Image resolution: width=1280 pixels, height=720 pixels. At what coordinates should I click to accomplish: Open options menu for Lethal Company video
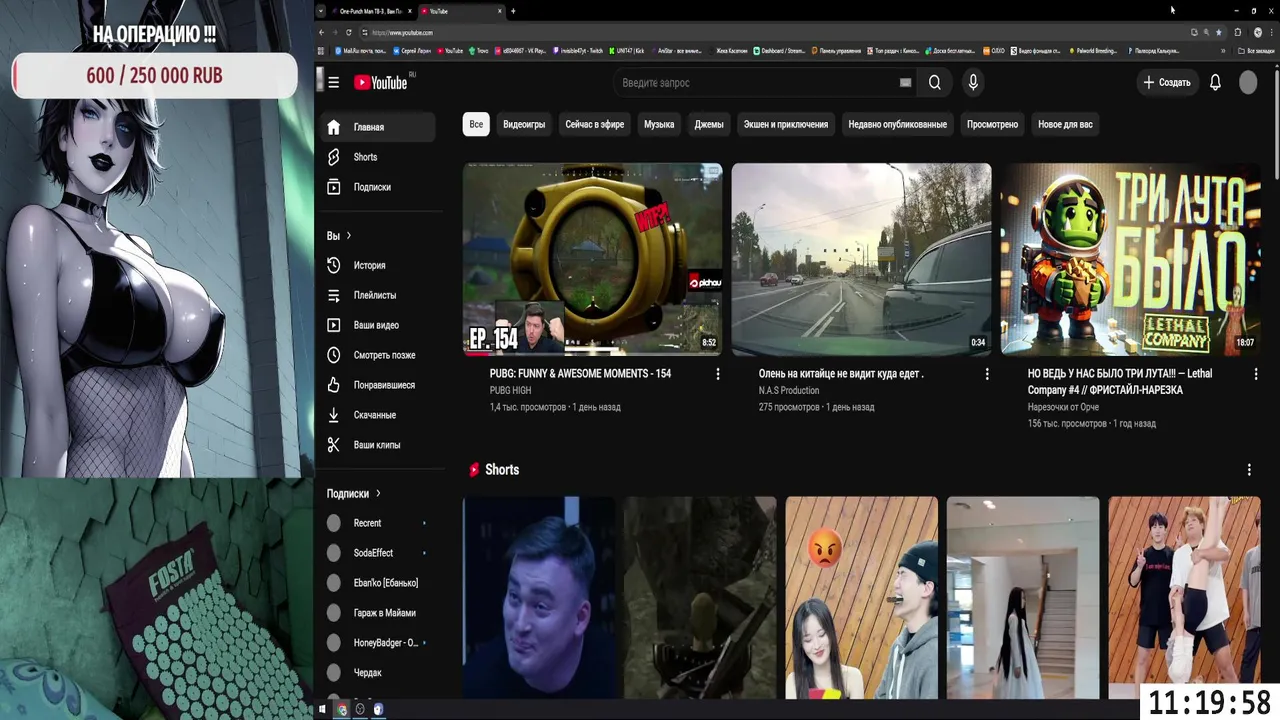pyautogui.click(x=1256, y=374)
